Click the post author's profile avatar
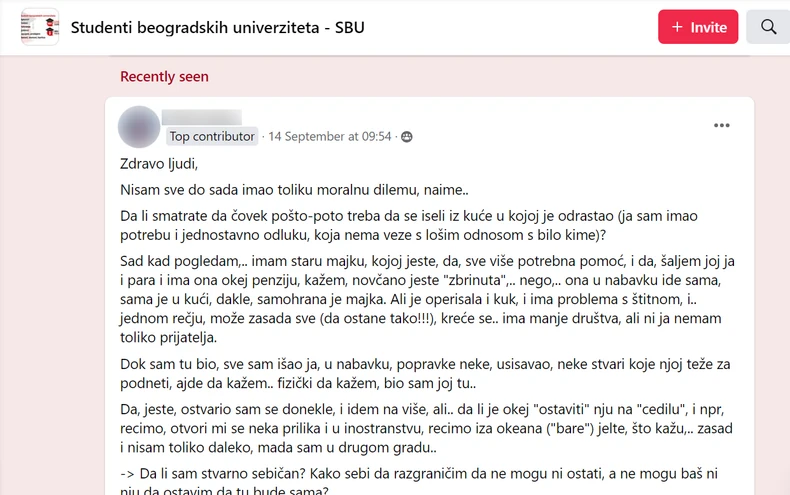The width and height of the screenshot is (790, 495). click(139, 127)
